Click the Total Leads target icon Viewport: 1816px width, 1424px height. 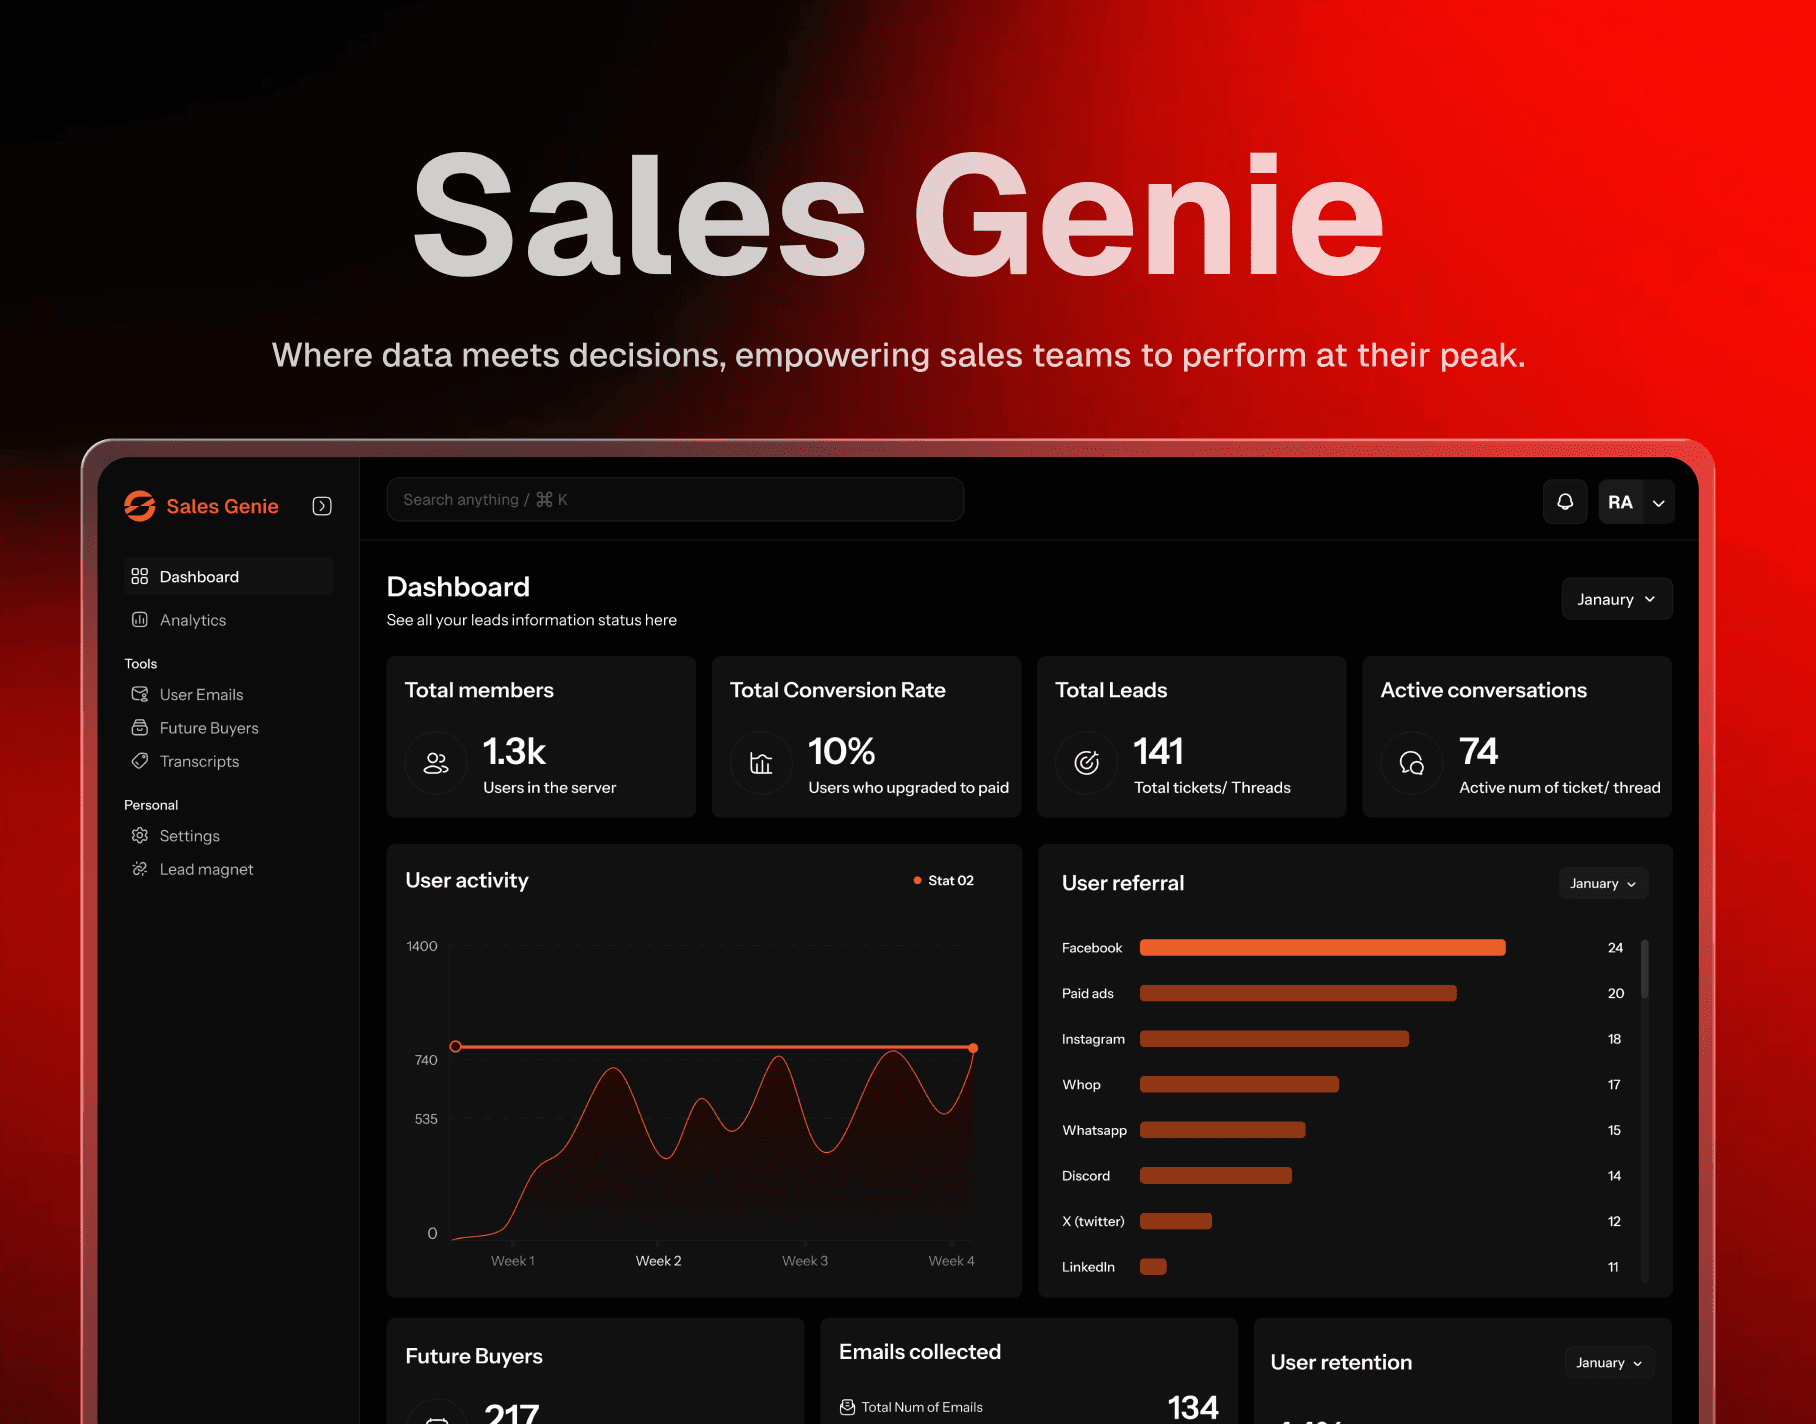tap(1086, 764)
